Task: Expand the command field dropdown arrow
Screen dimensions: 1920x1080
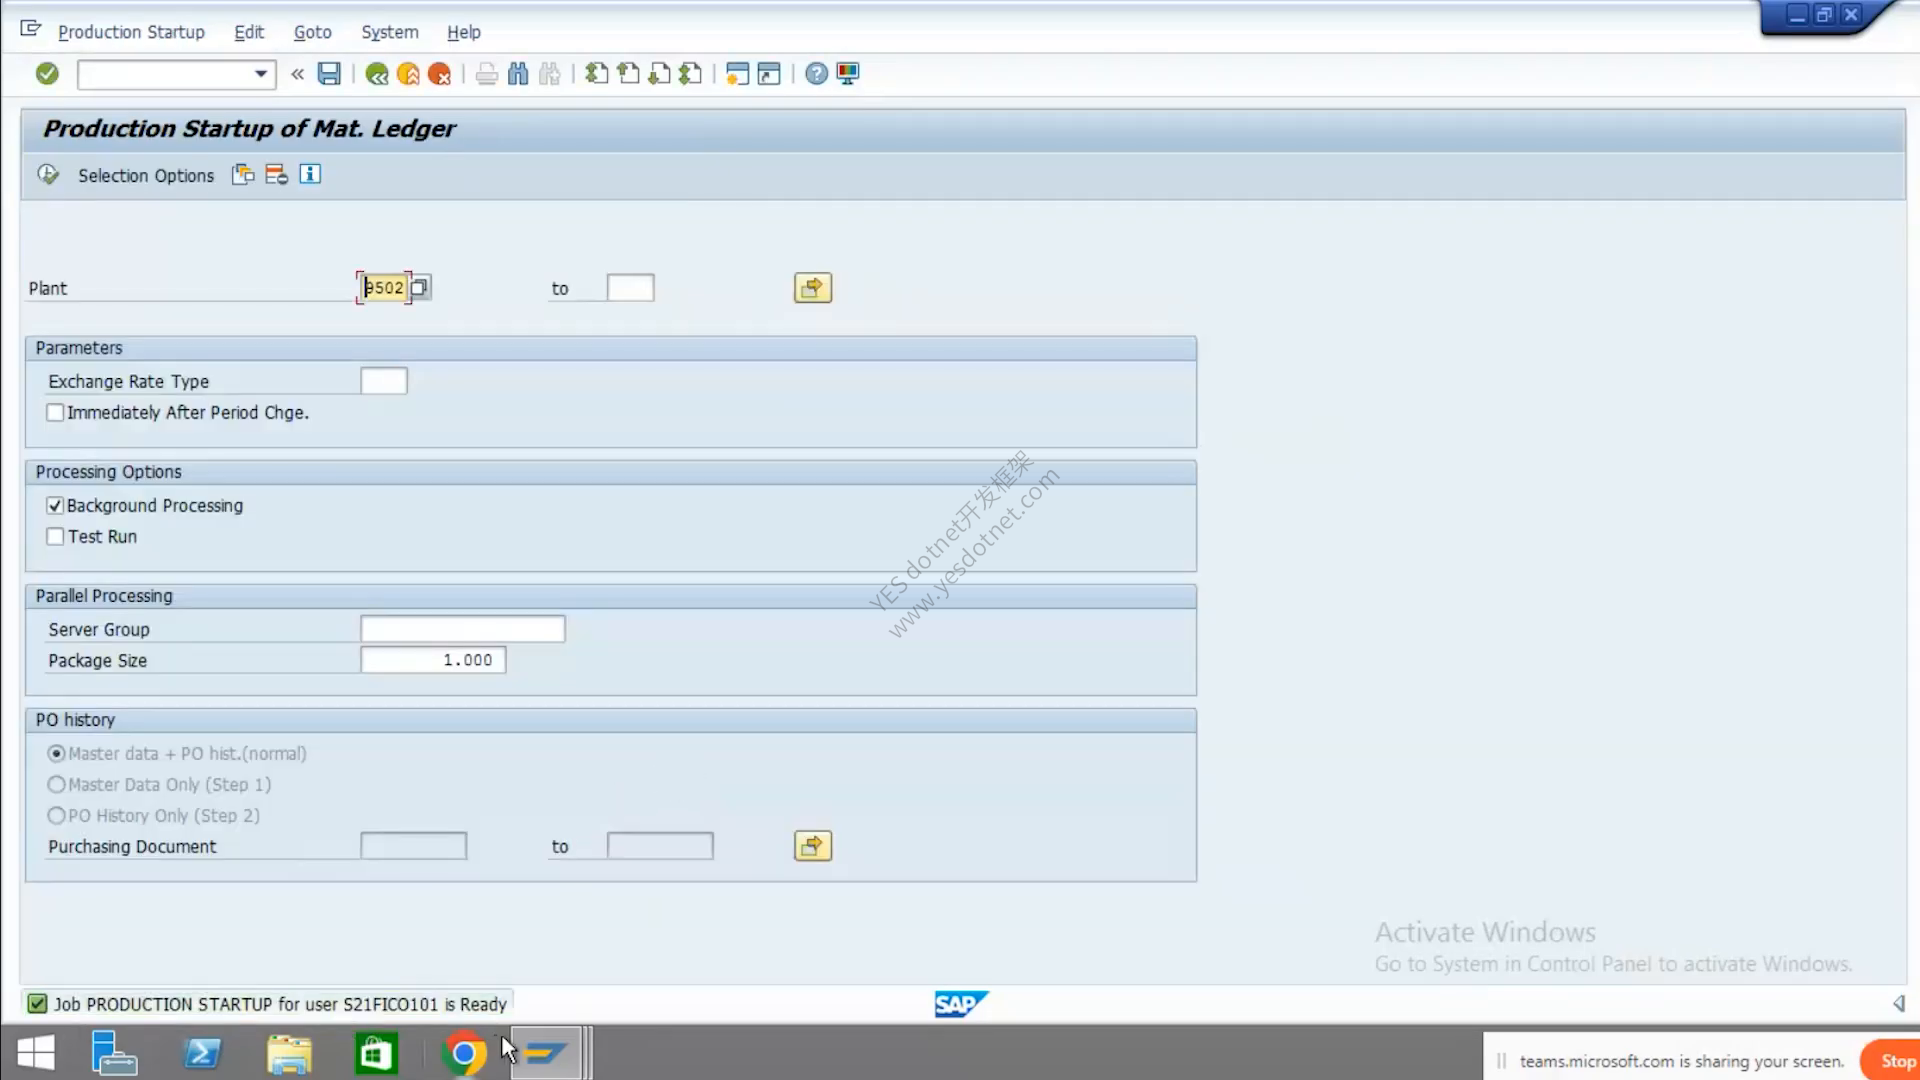Action: [261, 74]
